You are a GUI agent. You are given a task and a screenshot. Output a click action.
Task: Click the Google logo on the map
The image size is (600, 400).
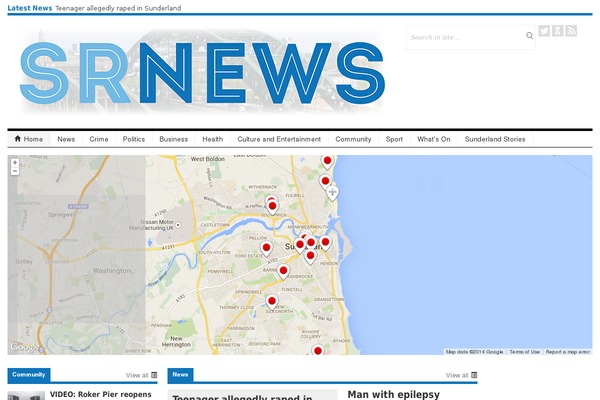pyautogui.click(x=24, y=348)
